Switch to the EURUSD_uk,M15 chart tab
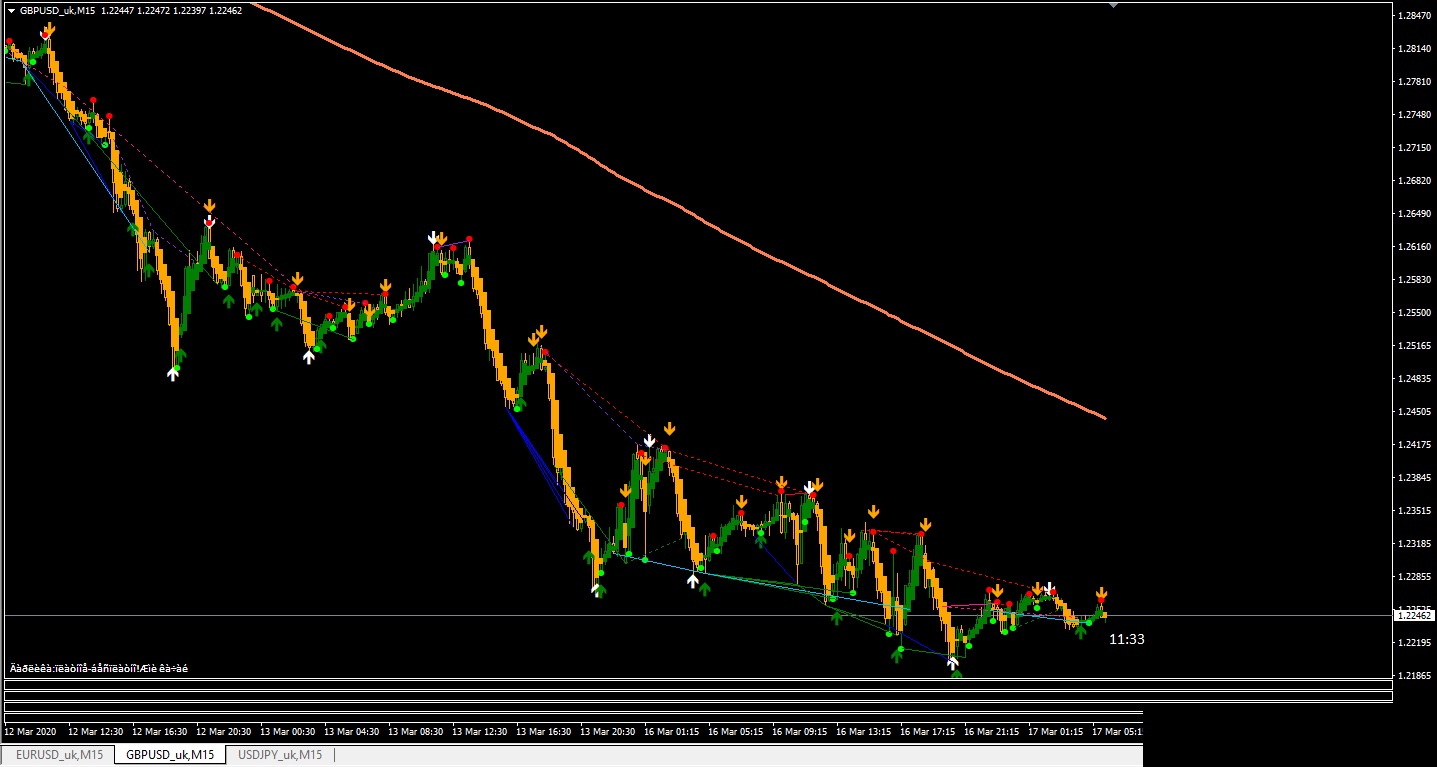This screenshot has width=1437, height=767. coord(59,754)
